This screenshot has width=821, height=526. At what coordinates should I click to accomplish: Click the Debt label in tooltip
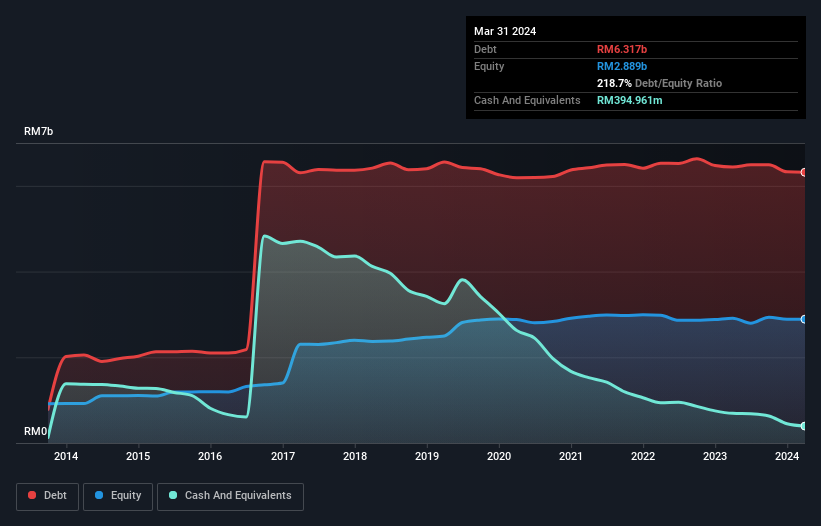pyautogui.click(x=485, y=49)
